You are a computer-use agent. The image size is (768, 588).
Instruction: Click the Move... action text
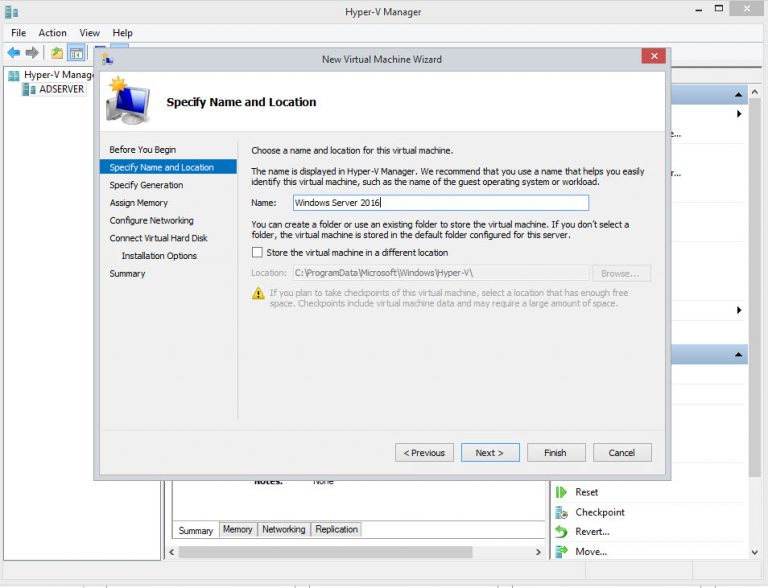[x=591, y=552]
